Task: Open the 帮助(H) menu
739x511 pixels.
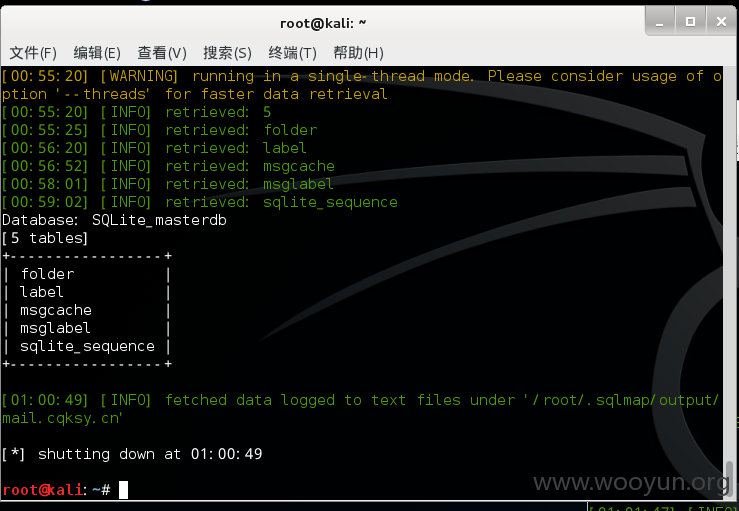Action: (x=358, y=53)
